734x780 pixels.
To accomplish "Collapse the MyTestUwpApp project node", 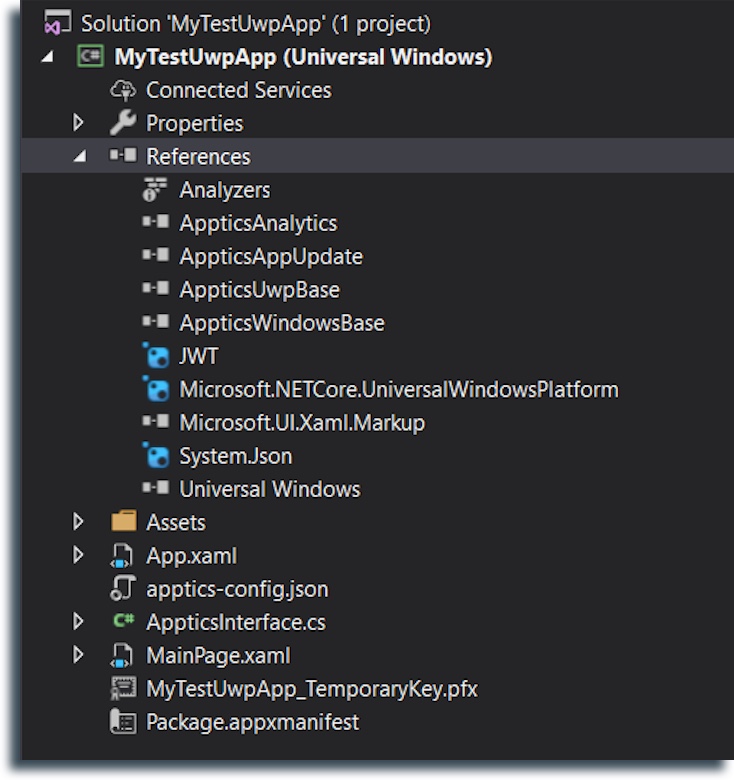I will pos(47,57).
